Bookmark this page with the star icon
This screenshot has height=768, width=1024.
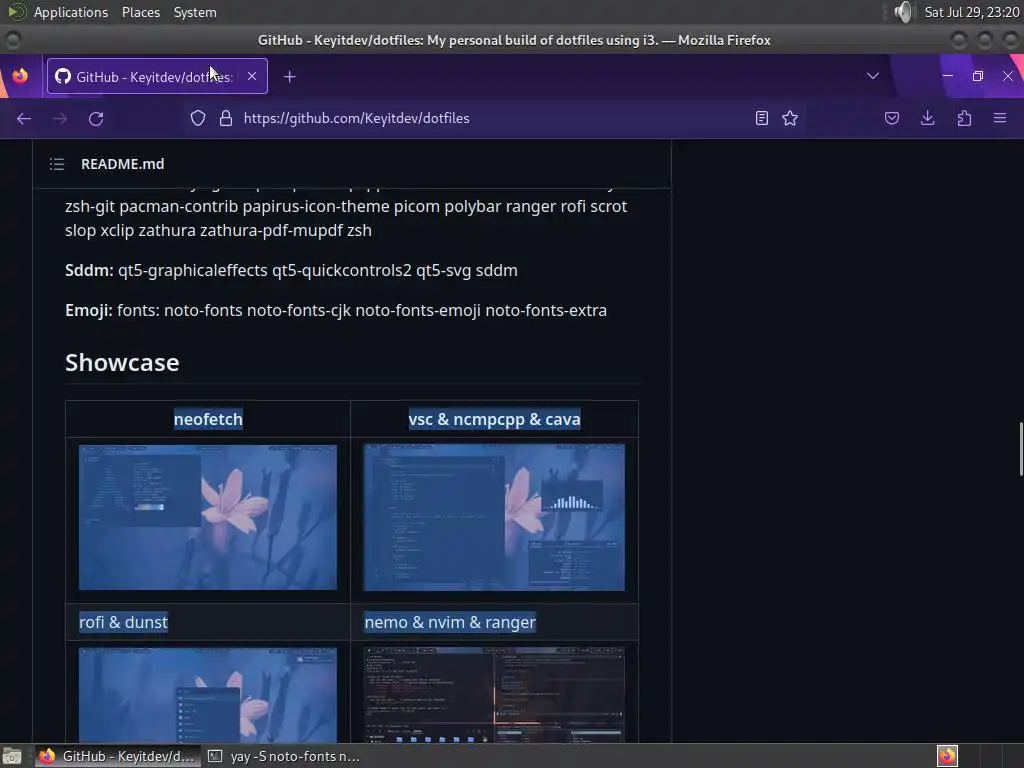[x=790, y=118]
